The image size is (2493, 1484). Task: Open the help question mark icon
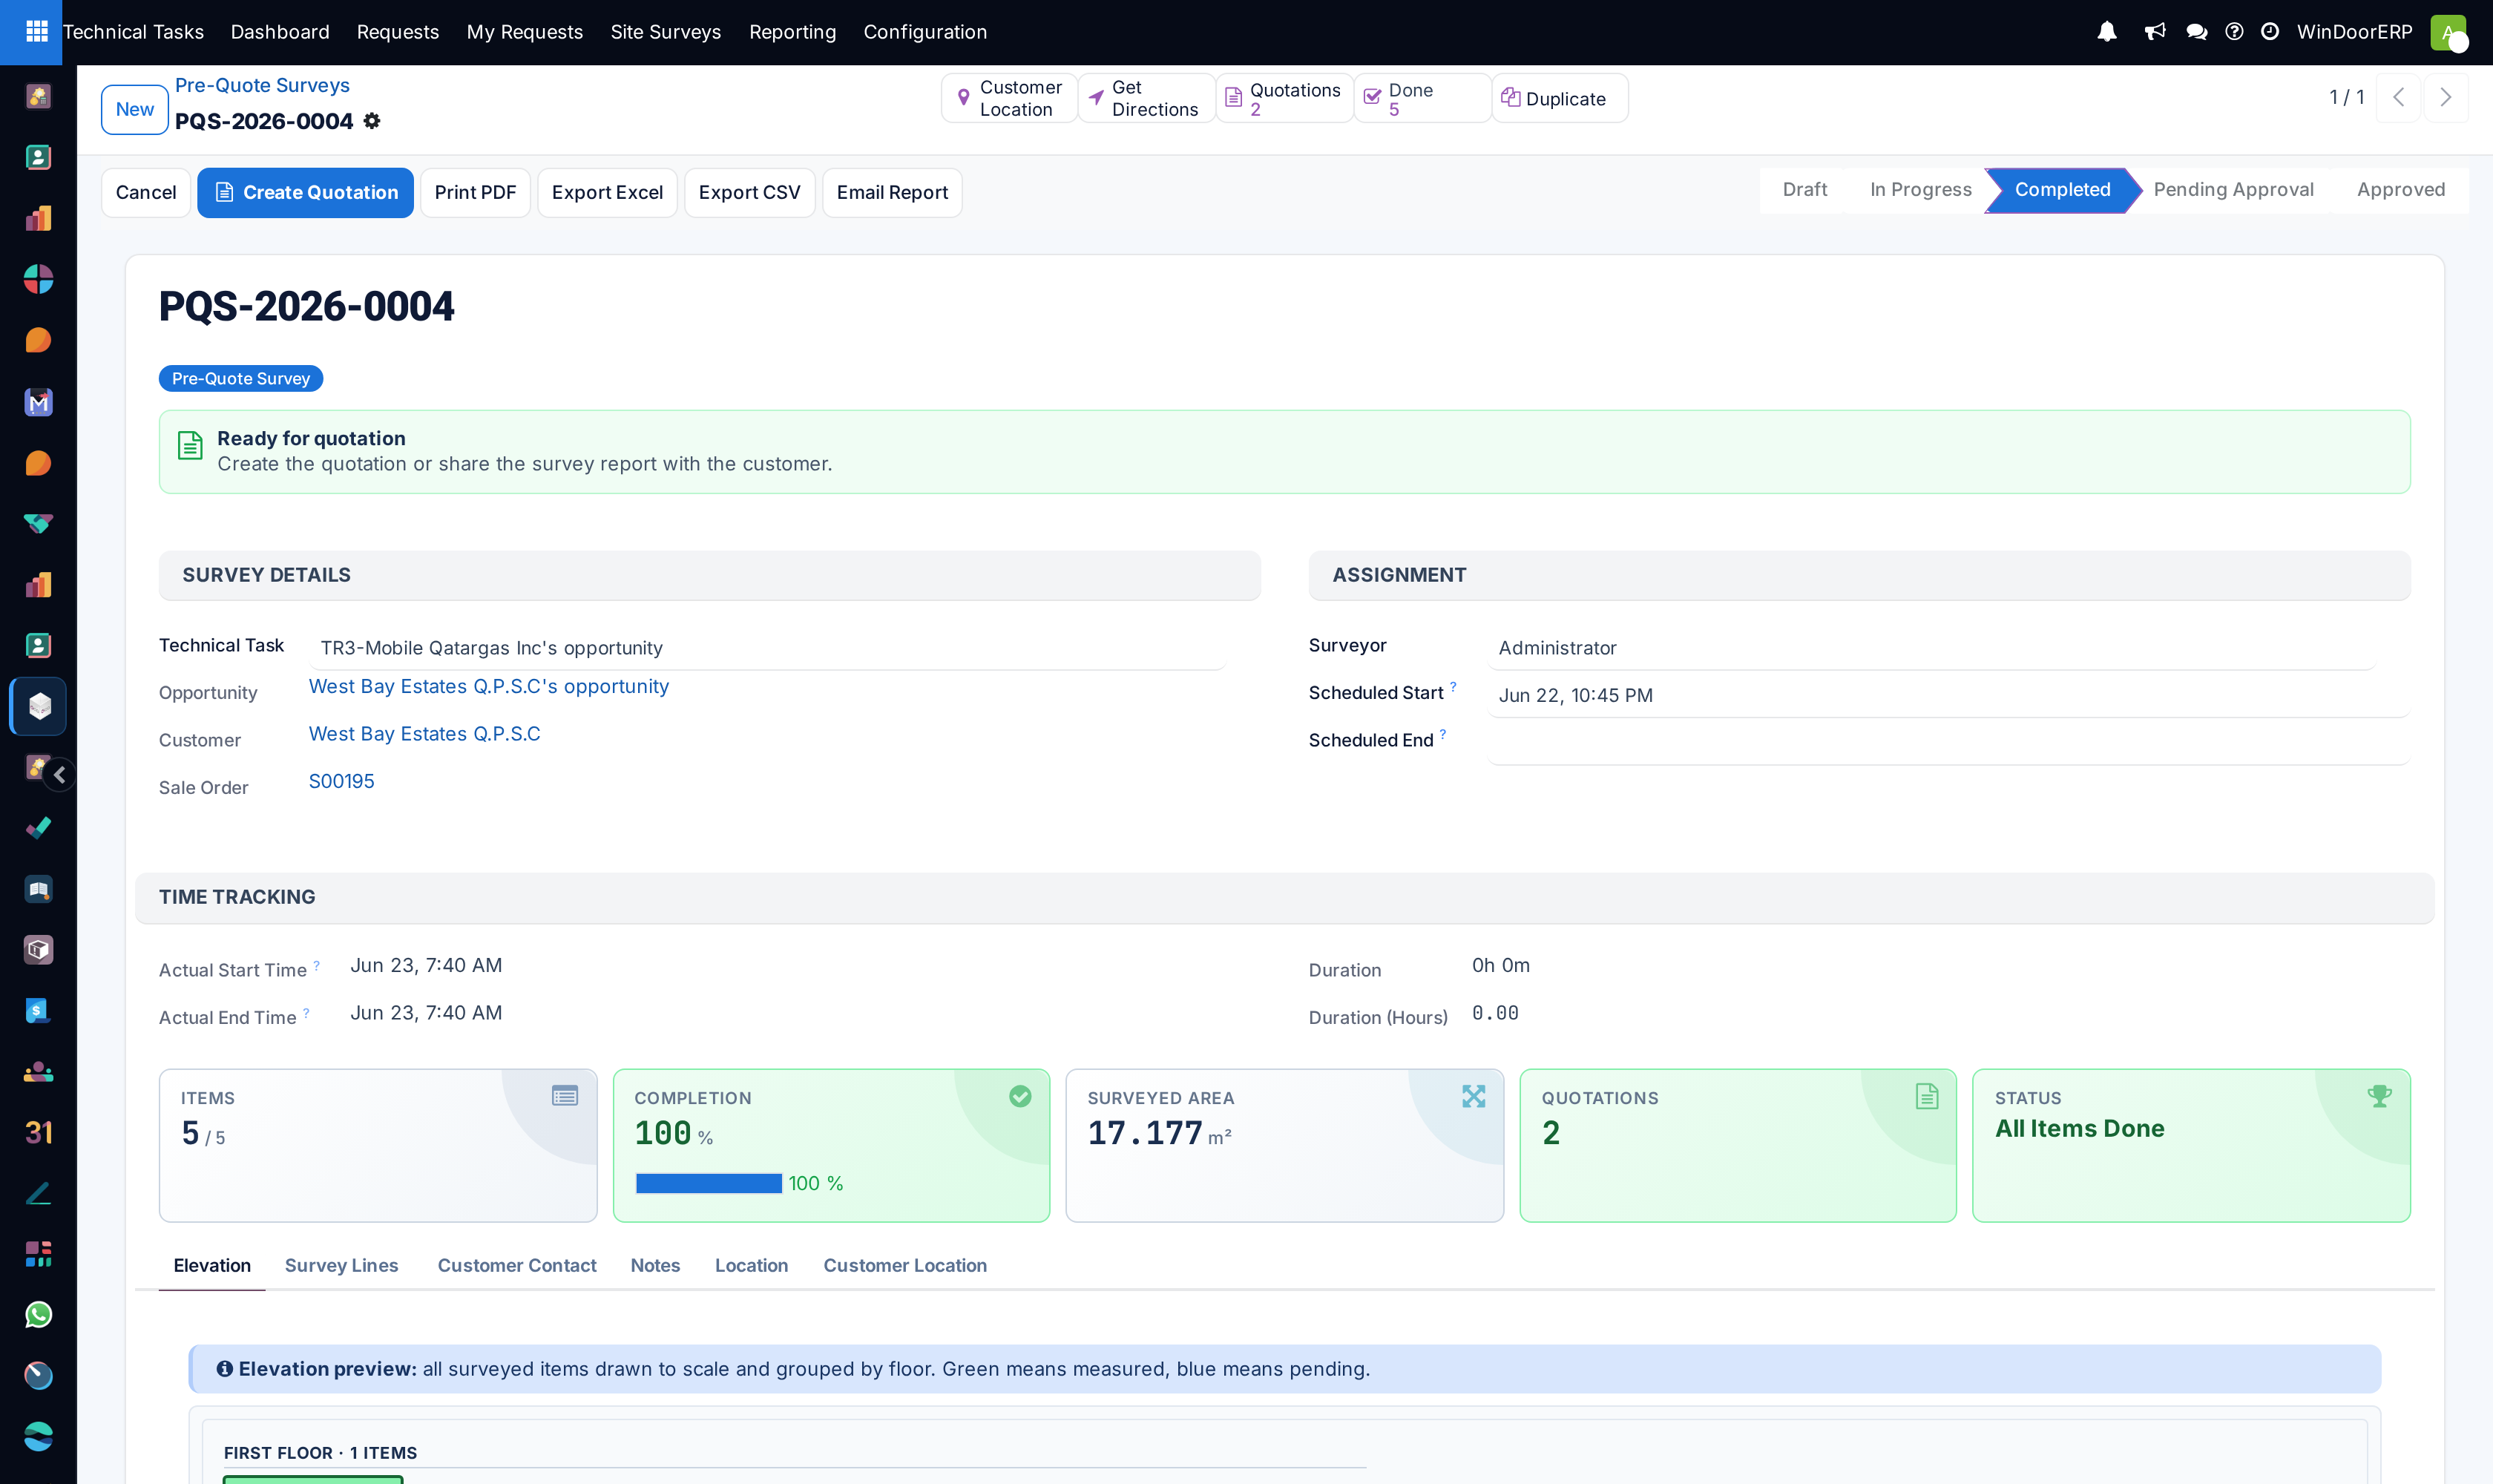(2234, 32)
